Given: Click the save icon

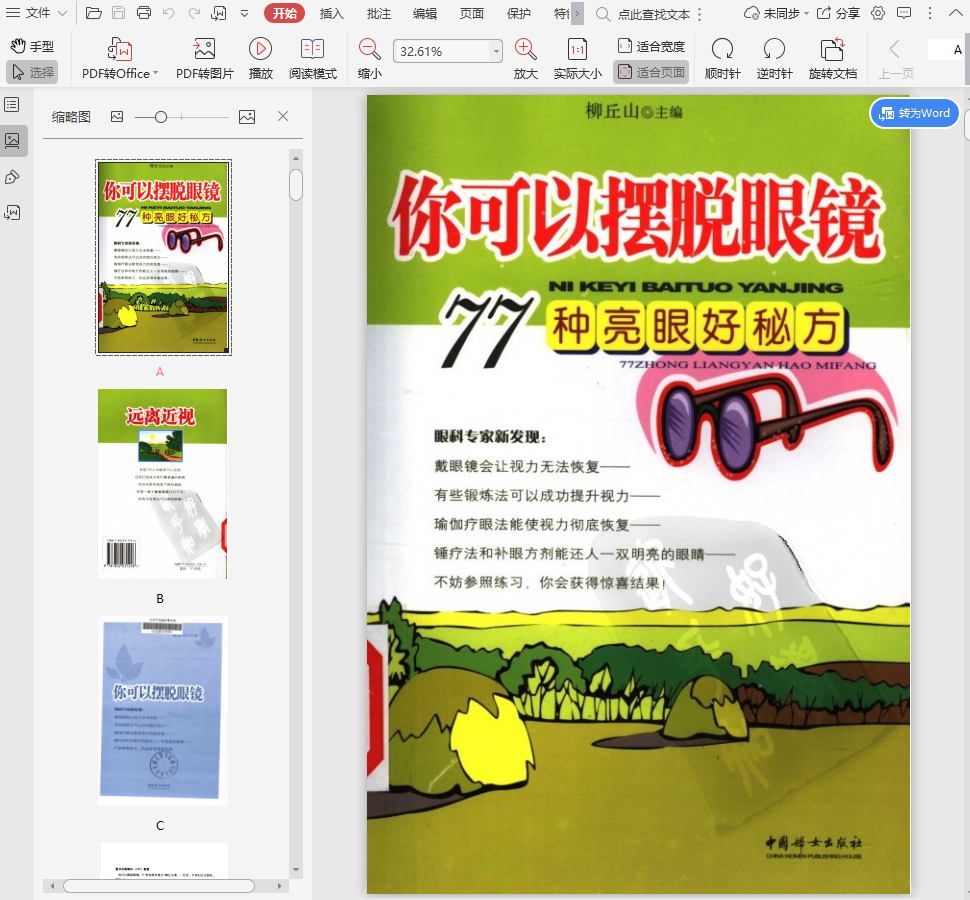Looking at the screenshot, I should click(x=118, y=13).
